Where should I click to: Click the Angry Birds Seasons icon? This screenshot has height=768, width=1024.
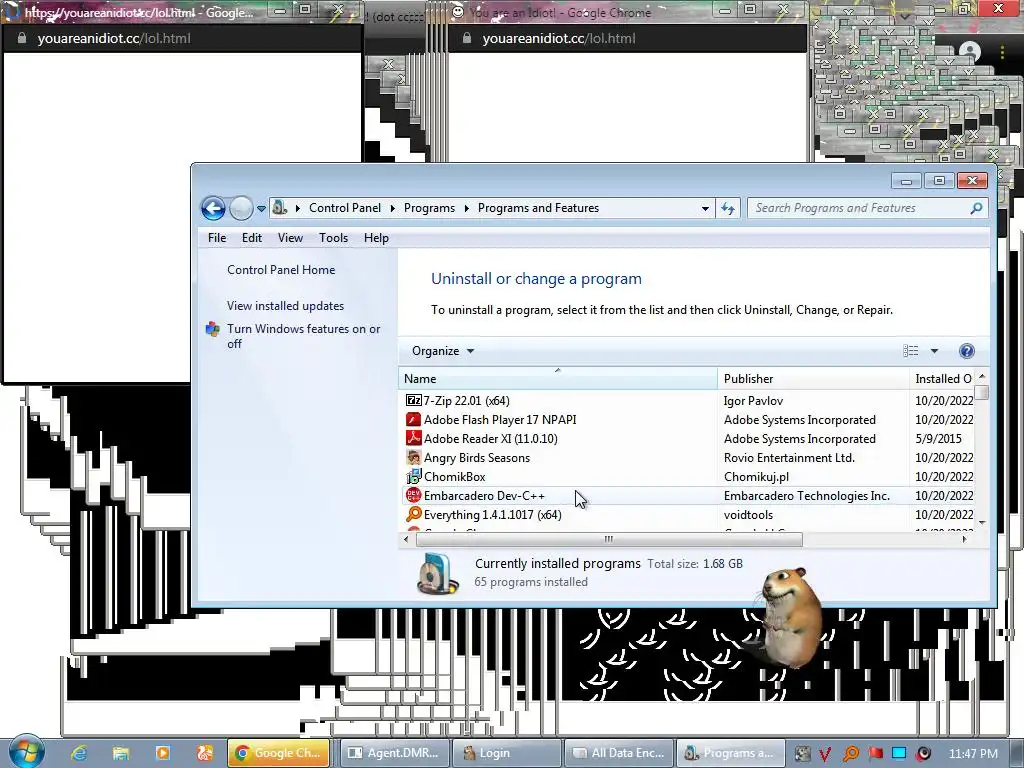(413, 457)
